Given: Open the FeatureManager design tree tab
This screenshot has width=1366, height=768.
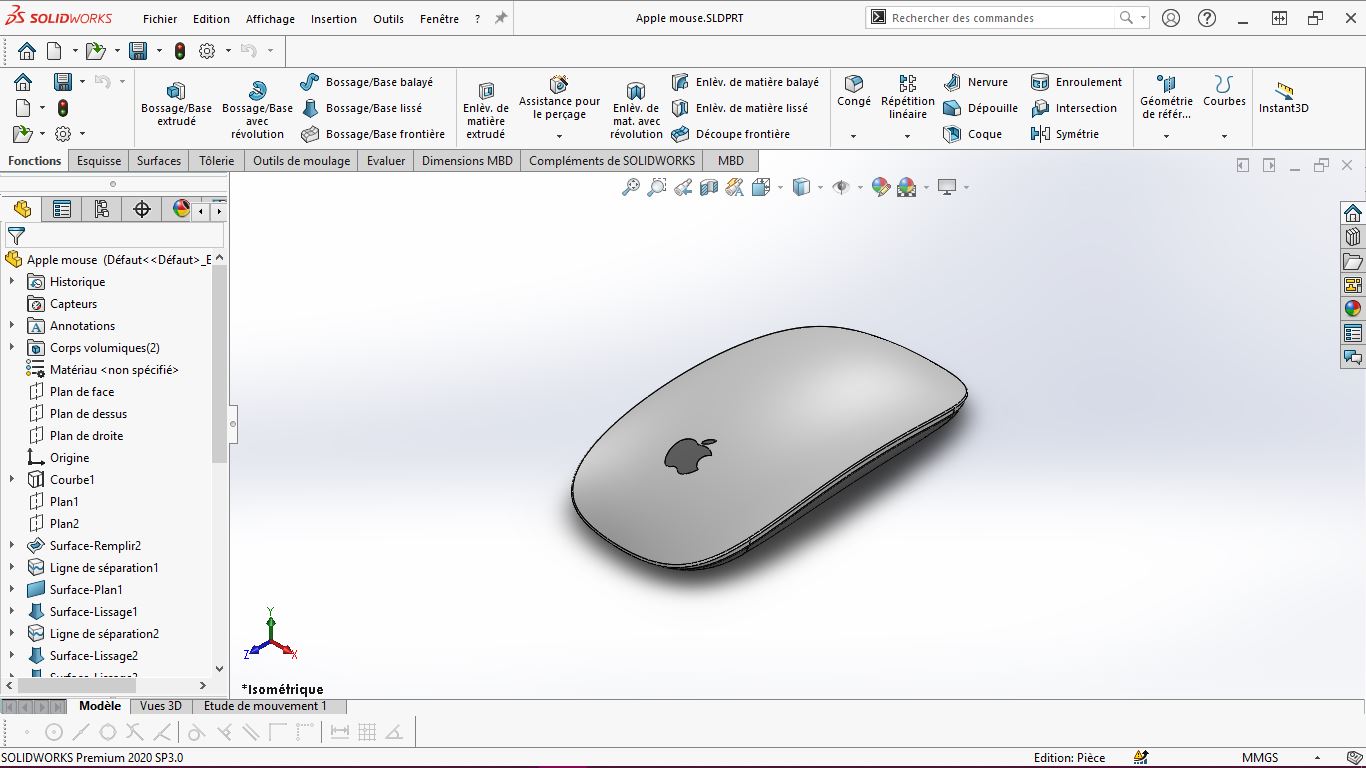Looking at the screenshot, I should pos(22,209).
